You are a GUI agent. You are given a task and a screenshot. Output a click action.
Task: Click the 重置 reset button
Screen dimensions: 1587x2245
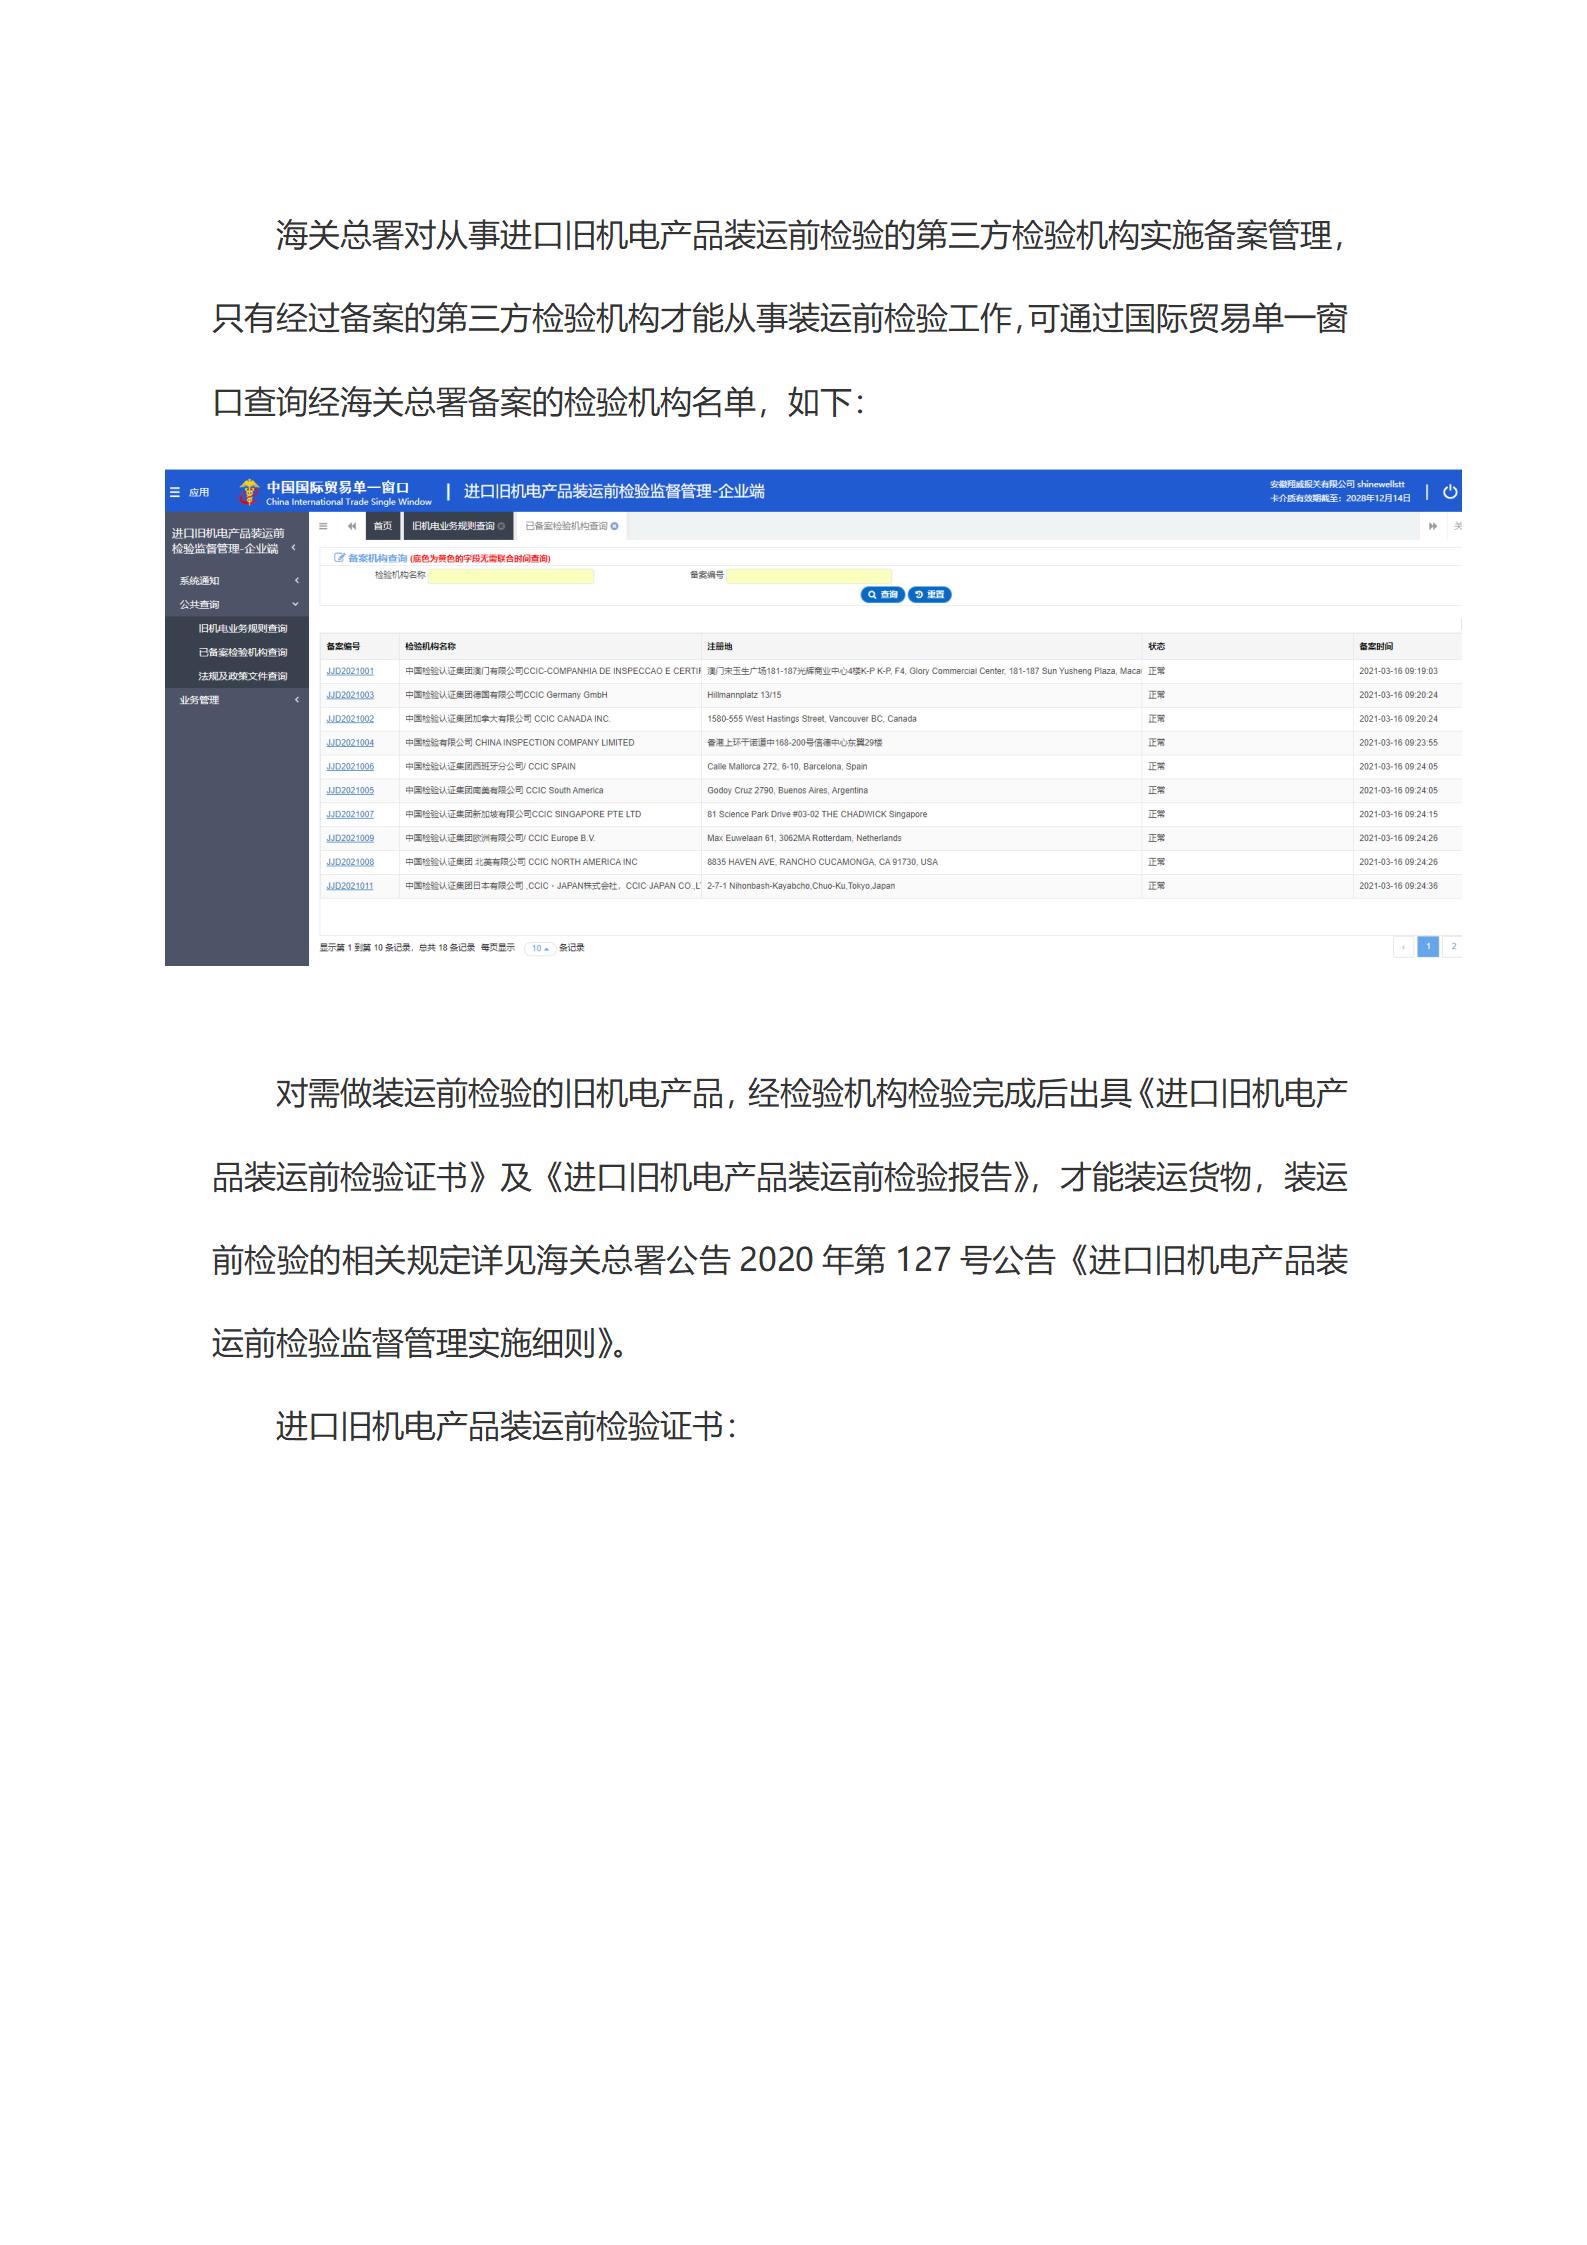[930, 595]
